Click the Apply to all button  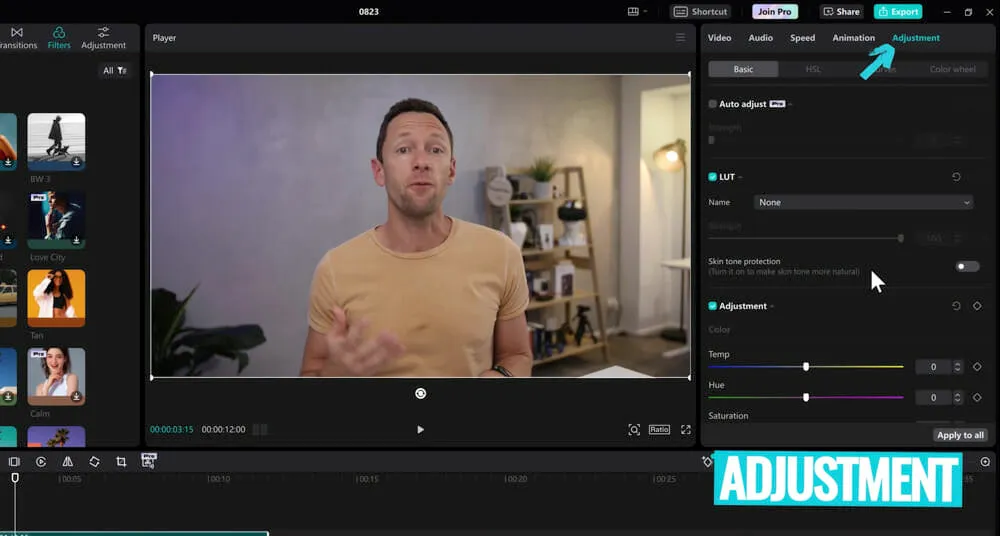pos(960,435)
